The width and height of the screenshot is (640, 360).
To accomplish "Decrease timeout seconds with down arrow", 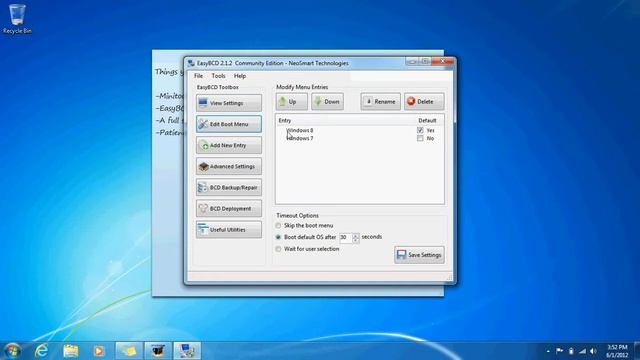I will (356, 240).
